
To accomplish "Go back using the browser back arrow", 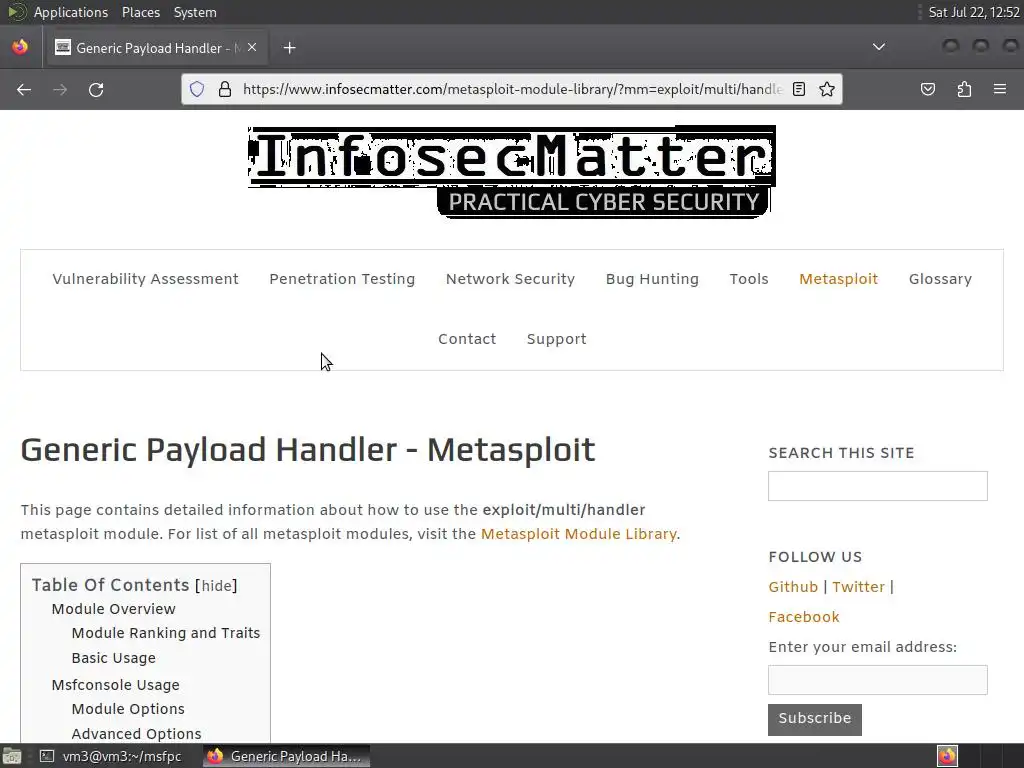I will [x=24, y=89].
